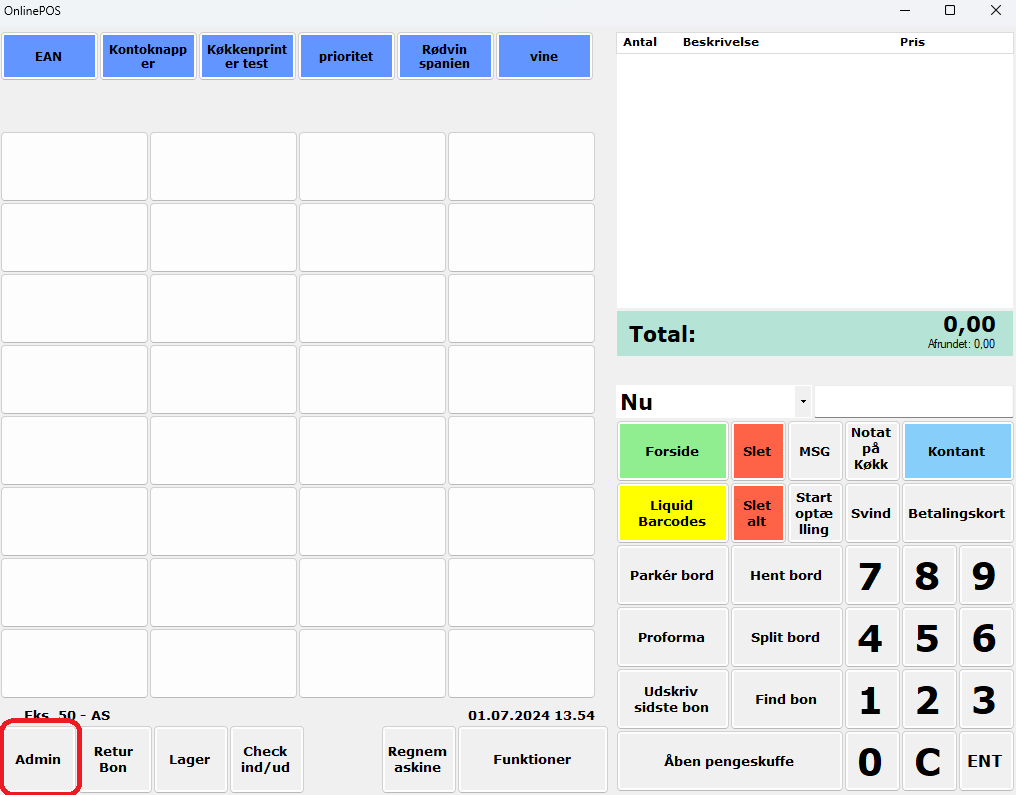The height and width of the screenshot is (795, 1016).
Task: Switch to the Rødvin spanien category
Action: click(445, 57)
